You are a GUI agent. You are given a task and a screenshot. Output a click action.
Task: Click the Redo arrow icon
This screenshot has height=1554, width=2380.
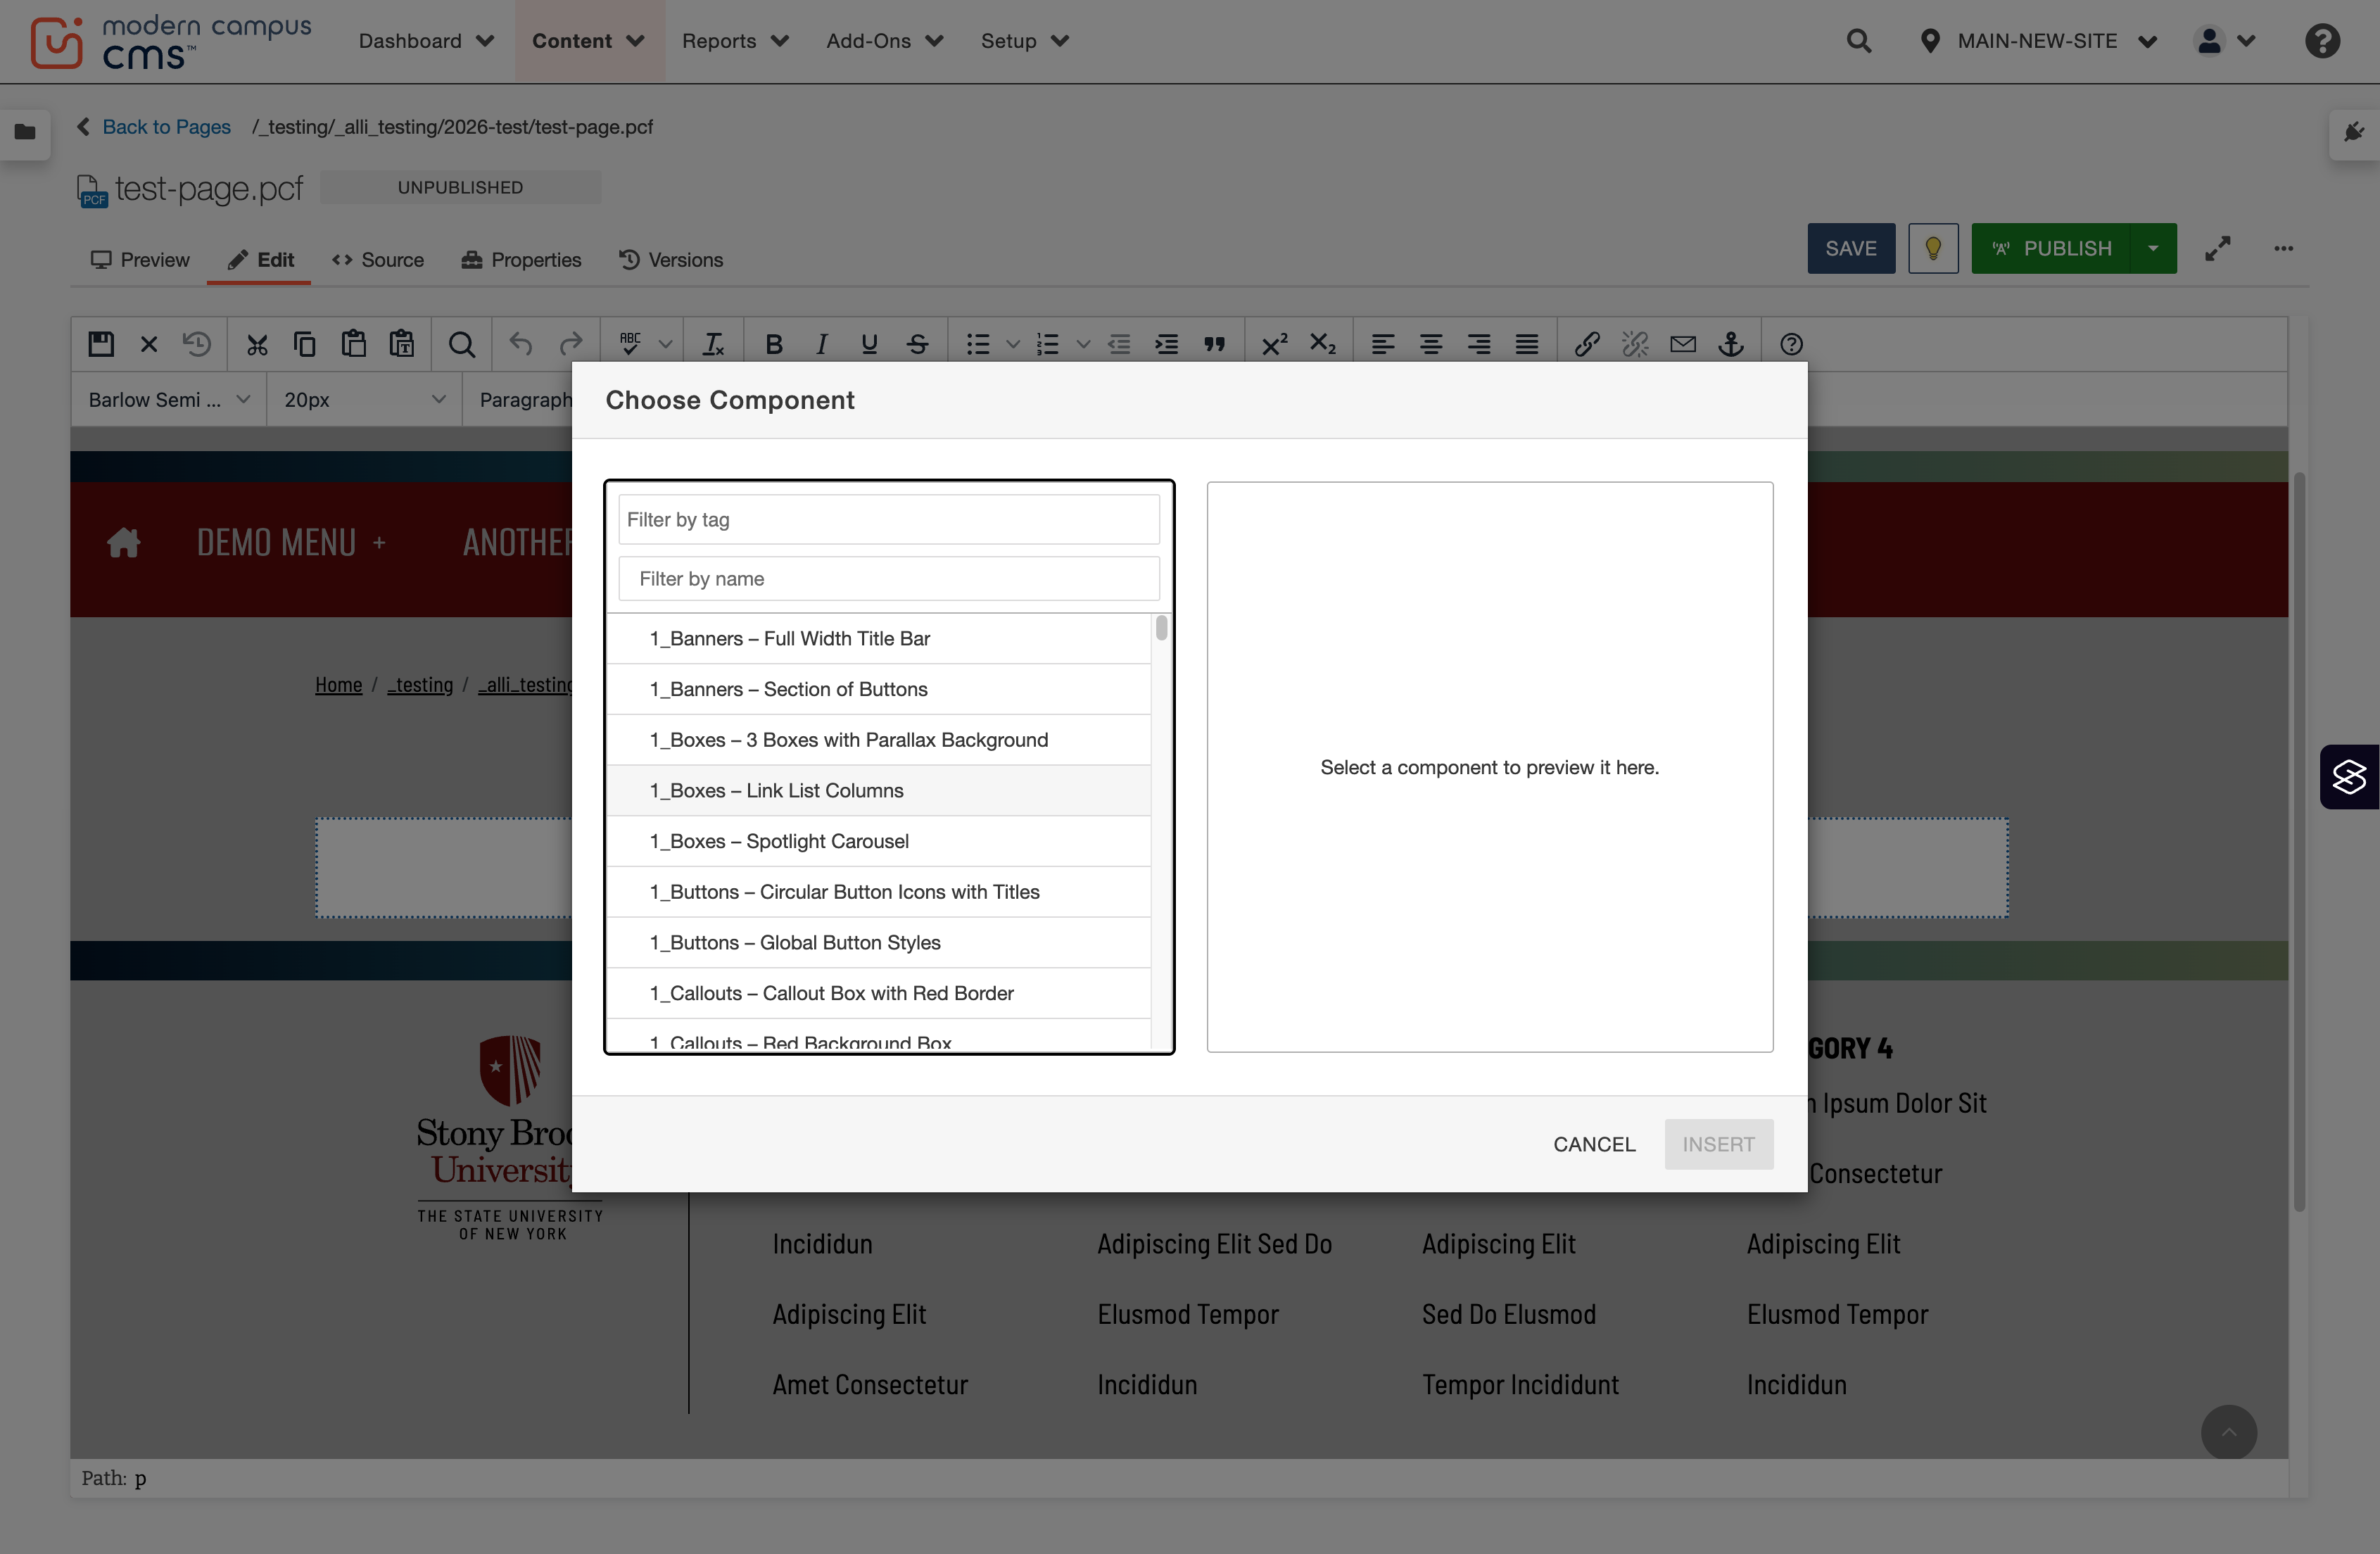click(571, 344)
